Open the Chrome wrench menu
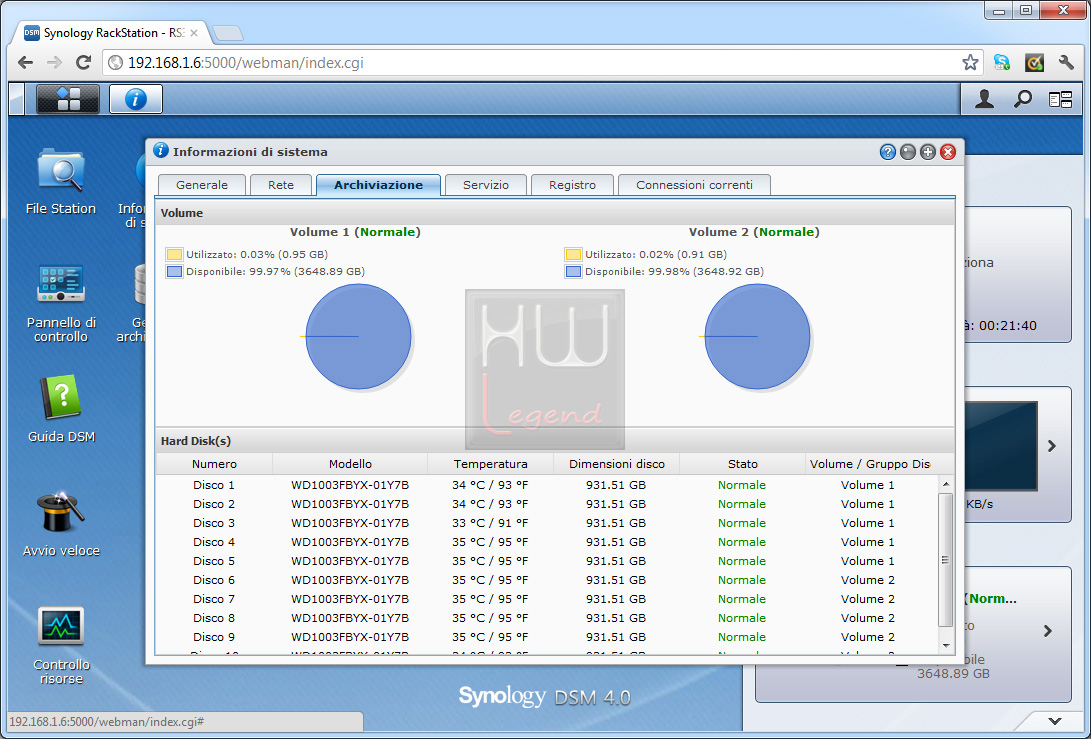This screenshot has height=739, width=1091. click(x=1066, y=63)
